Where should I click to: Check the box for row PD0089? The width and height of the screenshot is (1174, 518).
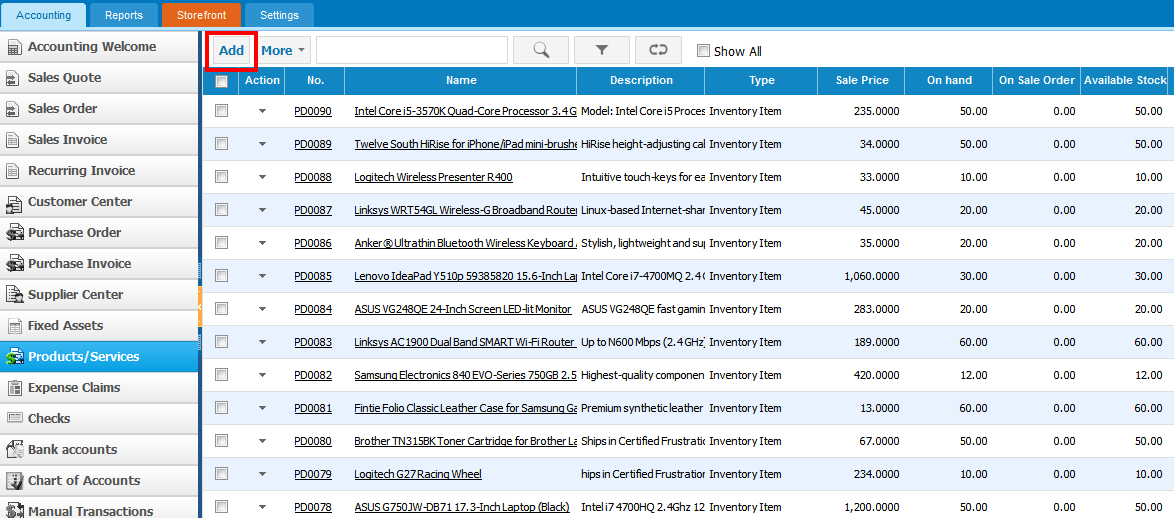pyautogui.click(x=221, y=144)
